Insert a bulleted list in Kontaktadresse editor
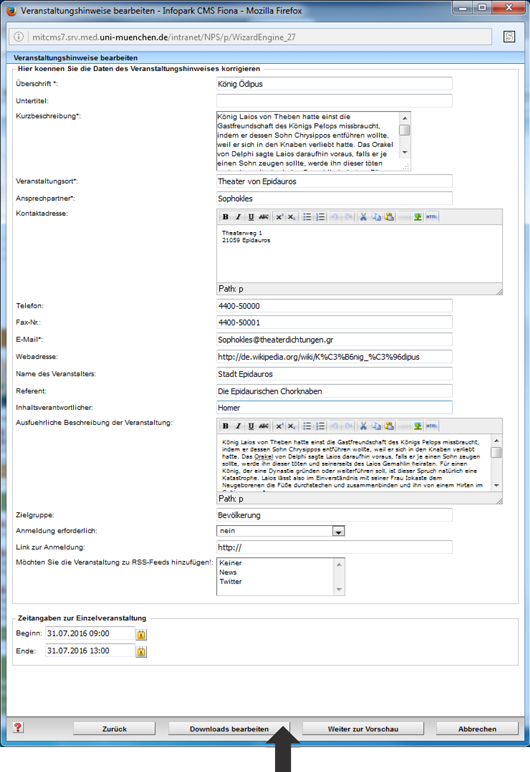Screen dimensions: 530x772 point(307,217)
